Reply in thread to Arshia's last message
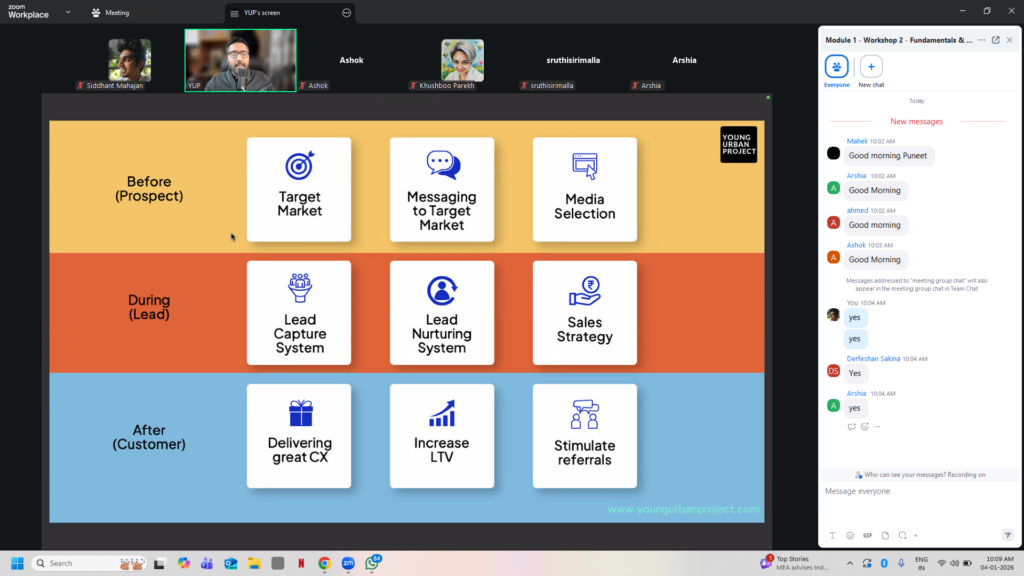The width and height of the screenshot is (1024, 576). coord(851,426)
